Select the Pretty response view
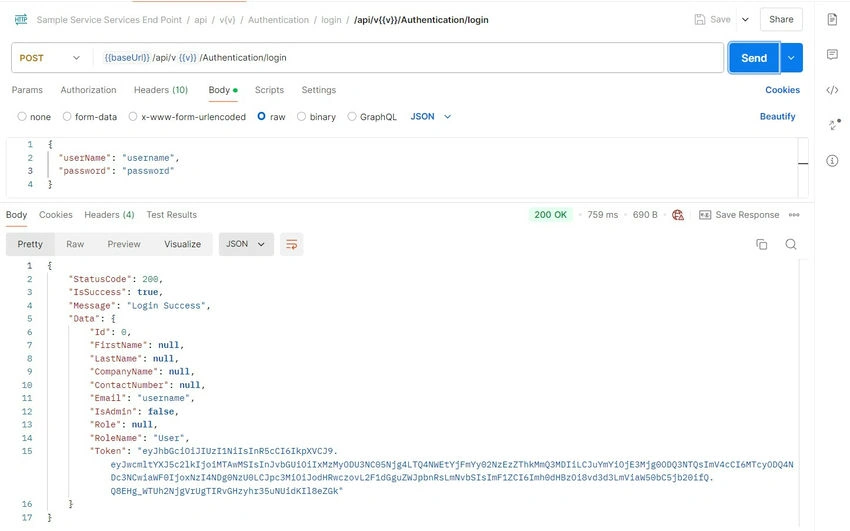Screen dimensions: 850x531 30,244
